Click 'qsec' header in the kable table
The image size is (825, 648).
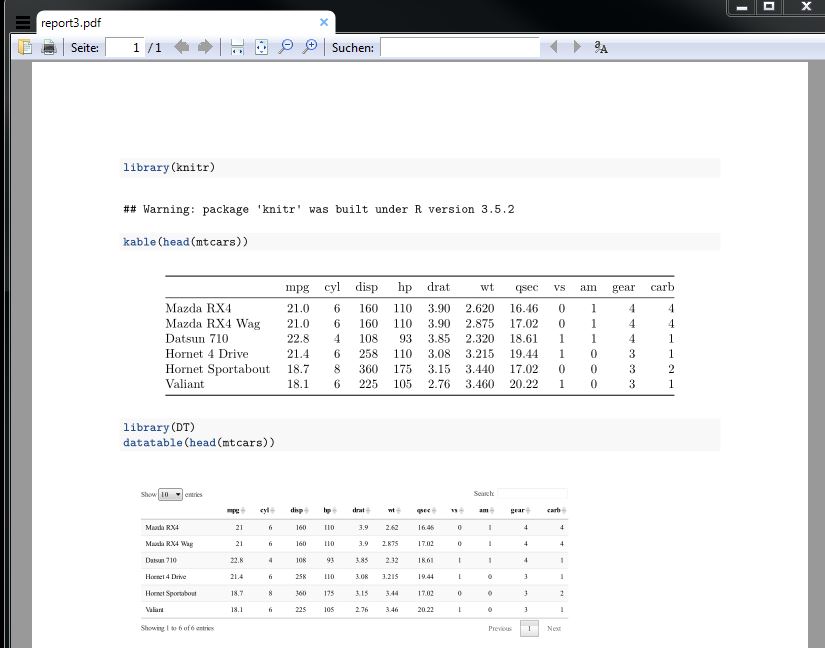point(526,287)
